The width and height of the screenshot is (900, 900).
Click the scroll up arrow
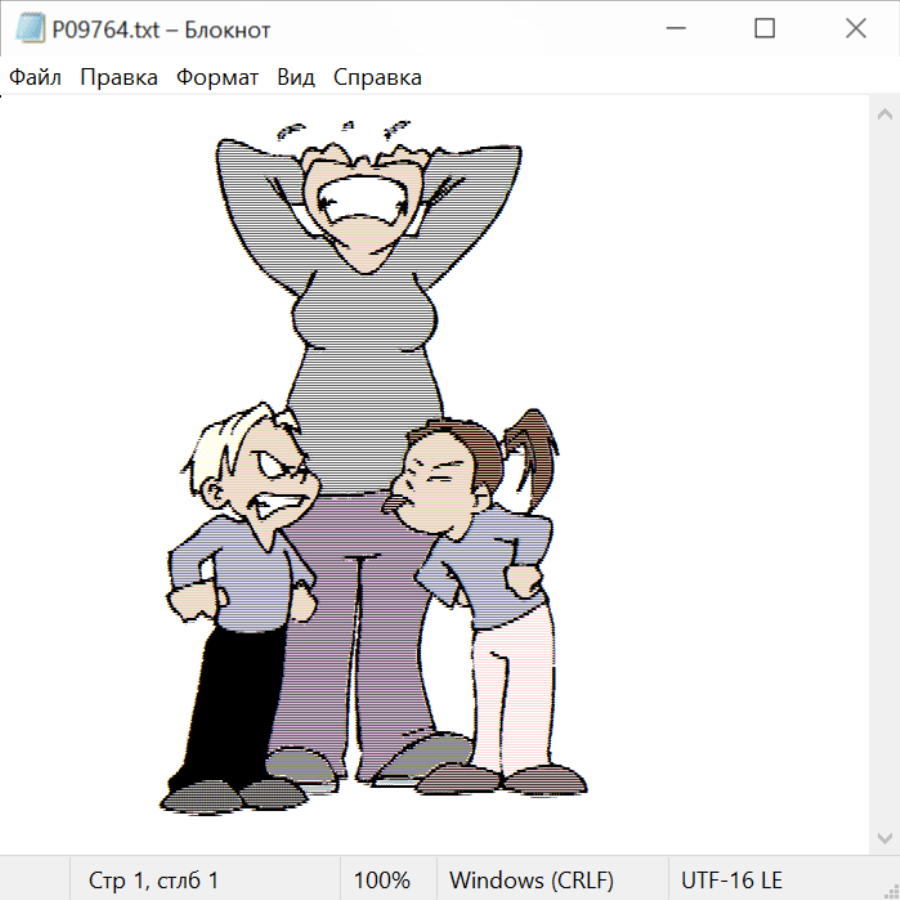[x=884, y=114]
